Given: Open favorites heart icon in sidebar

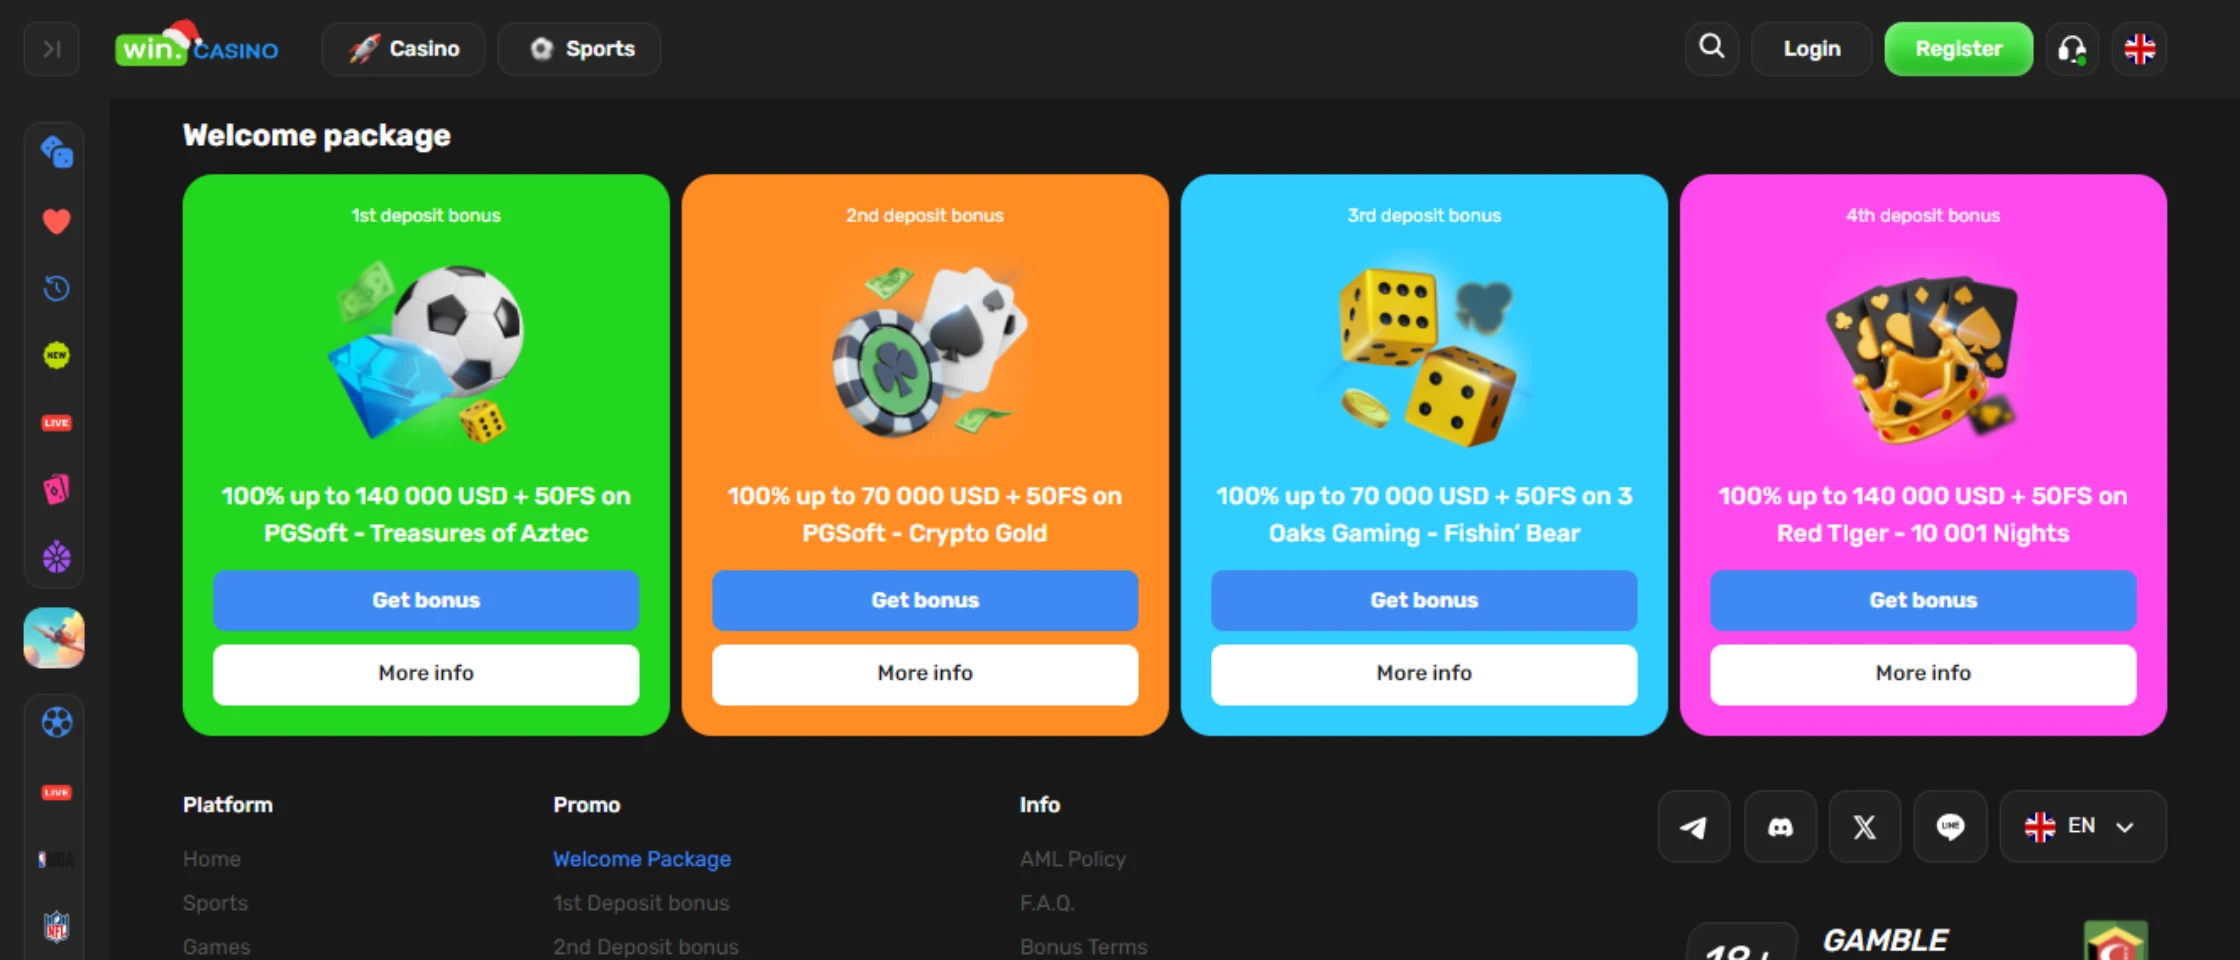Looking at the screenshot, I should 56,221.
